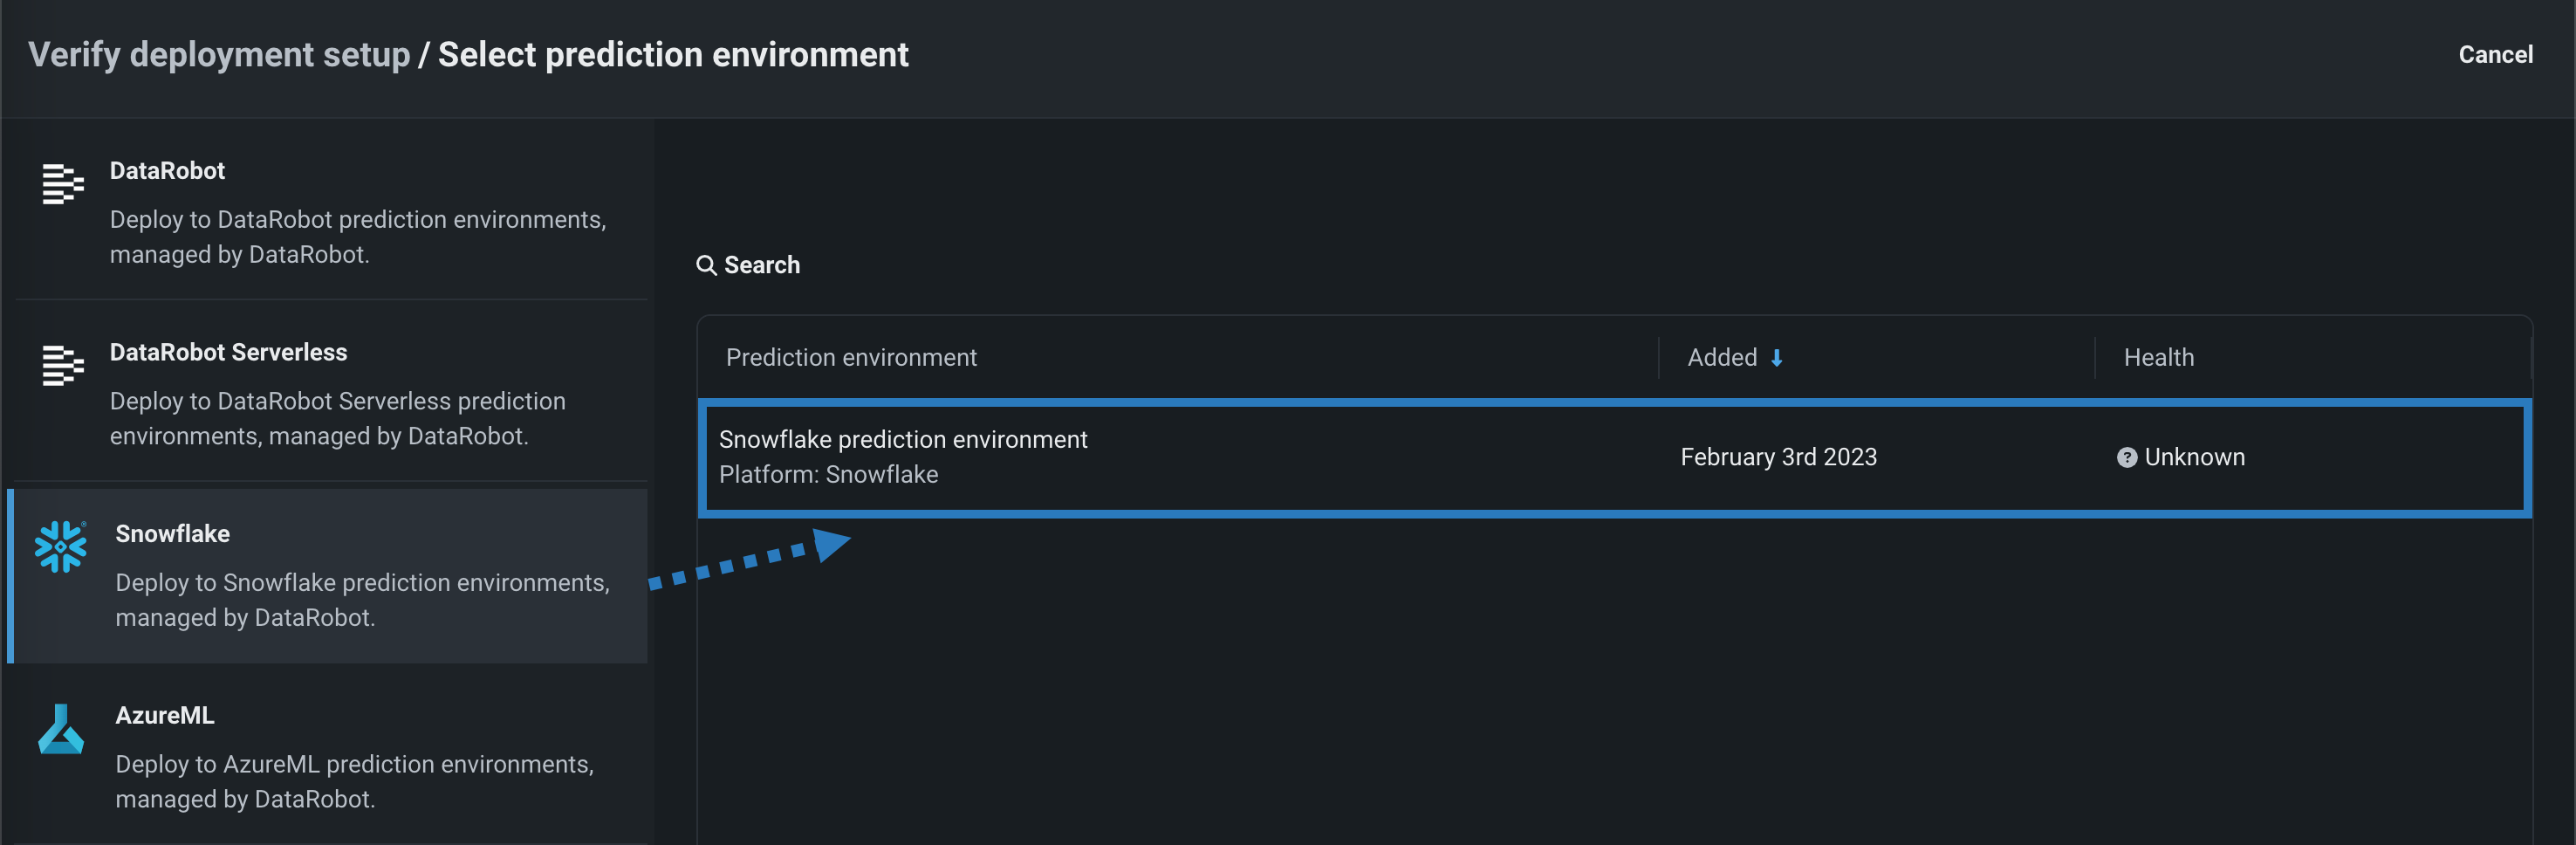Click the DataRobot logo icon
Screen dimensions: 2576x845
click(62, 184)
